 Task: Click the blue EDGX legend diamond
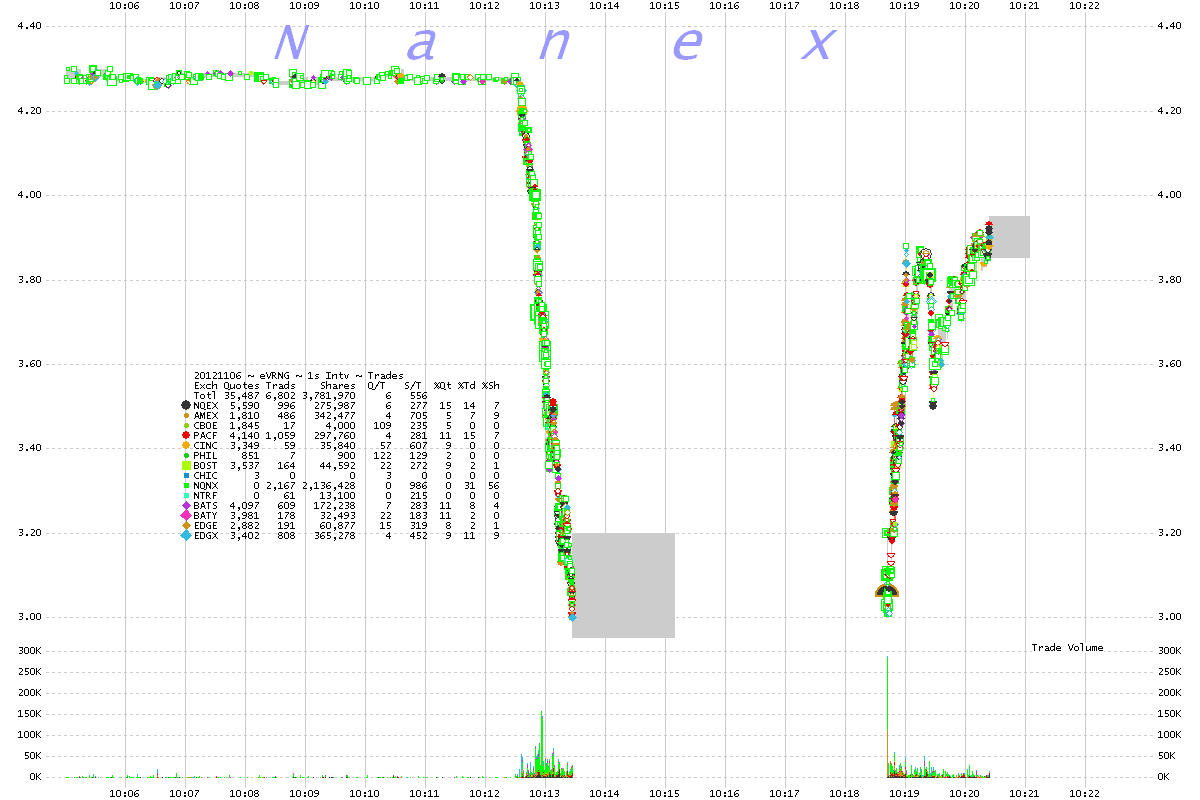pos(186,537)
